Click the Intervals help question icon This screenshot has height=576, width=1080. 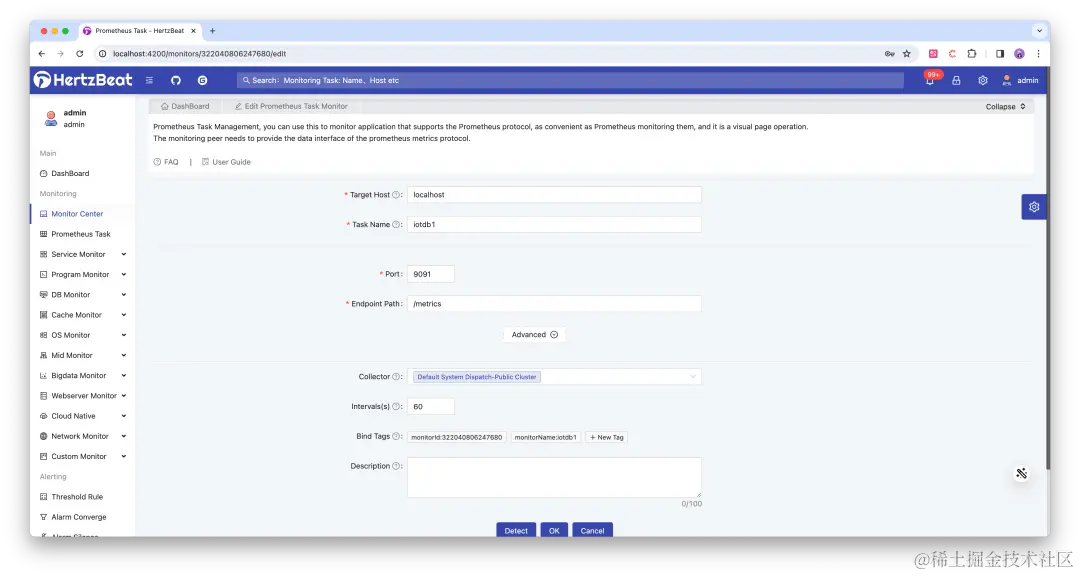(396, 407)
